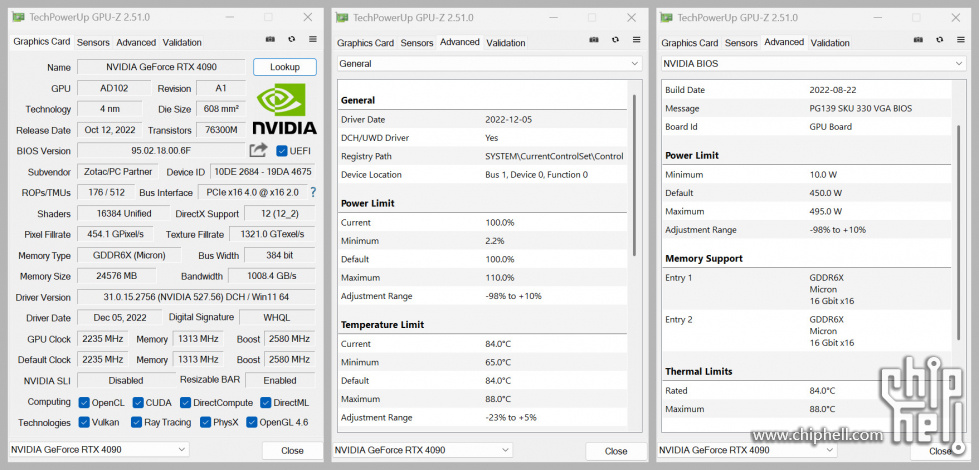Open the GPU selector dropdown in left window
This screenshot has width=979, height=470.
point(99,449)
